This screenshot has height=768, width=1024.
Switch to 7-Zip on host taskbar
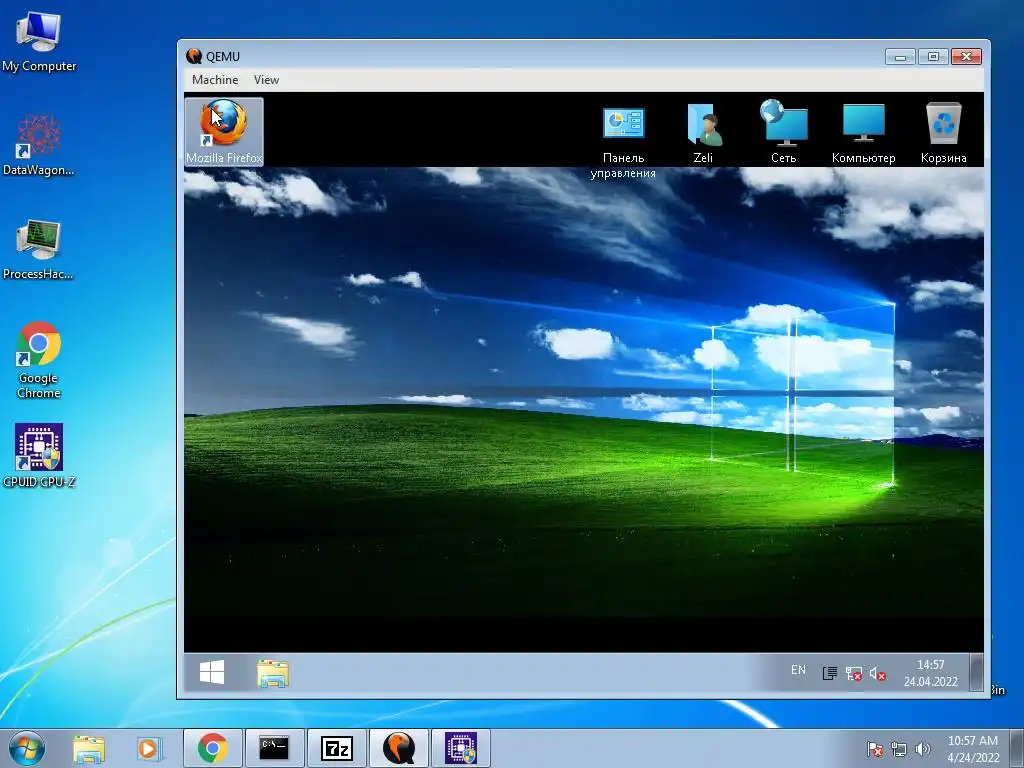(x=336, y=748)
